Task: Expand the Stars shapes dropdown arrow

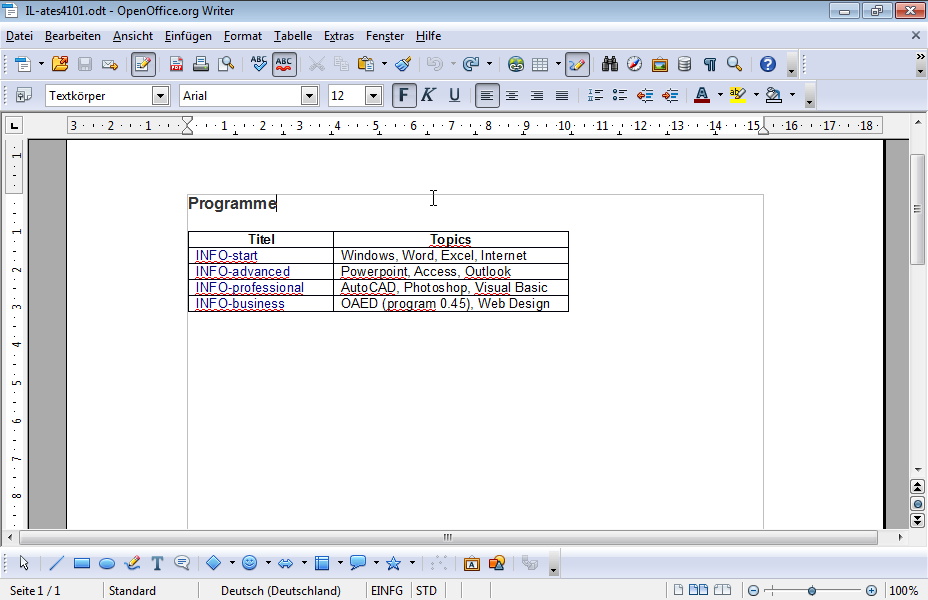Action: (x=412, y=563)
